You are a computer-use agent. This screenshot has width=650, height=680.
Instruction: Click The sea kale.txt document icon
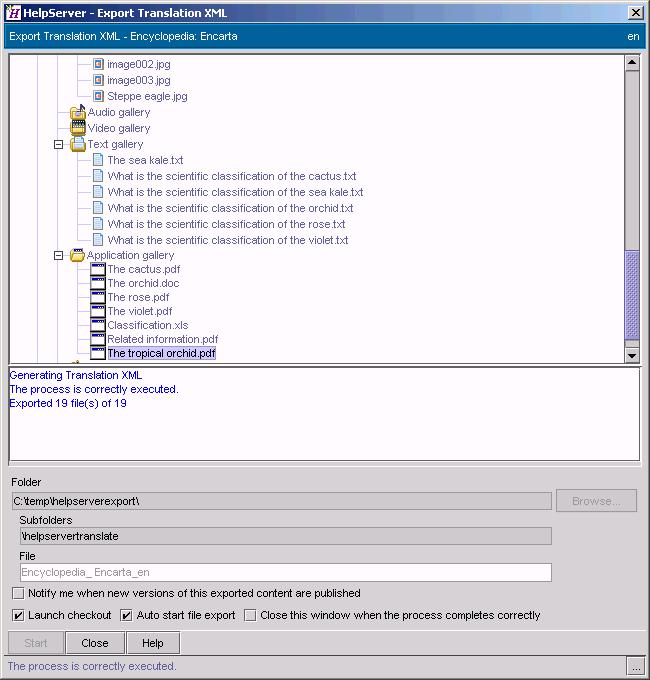point(98,160)
